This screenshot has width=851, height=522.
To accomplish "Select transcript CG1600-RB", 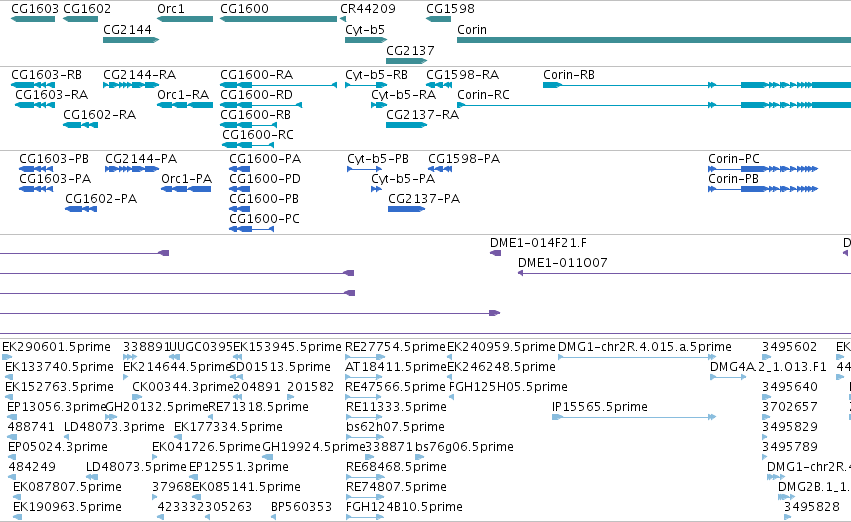I will [248, 125].
